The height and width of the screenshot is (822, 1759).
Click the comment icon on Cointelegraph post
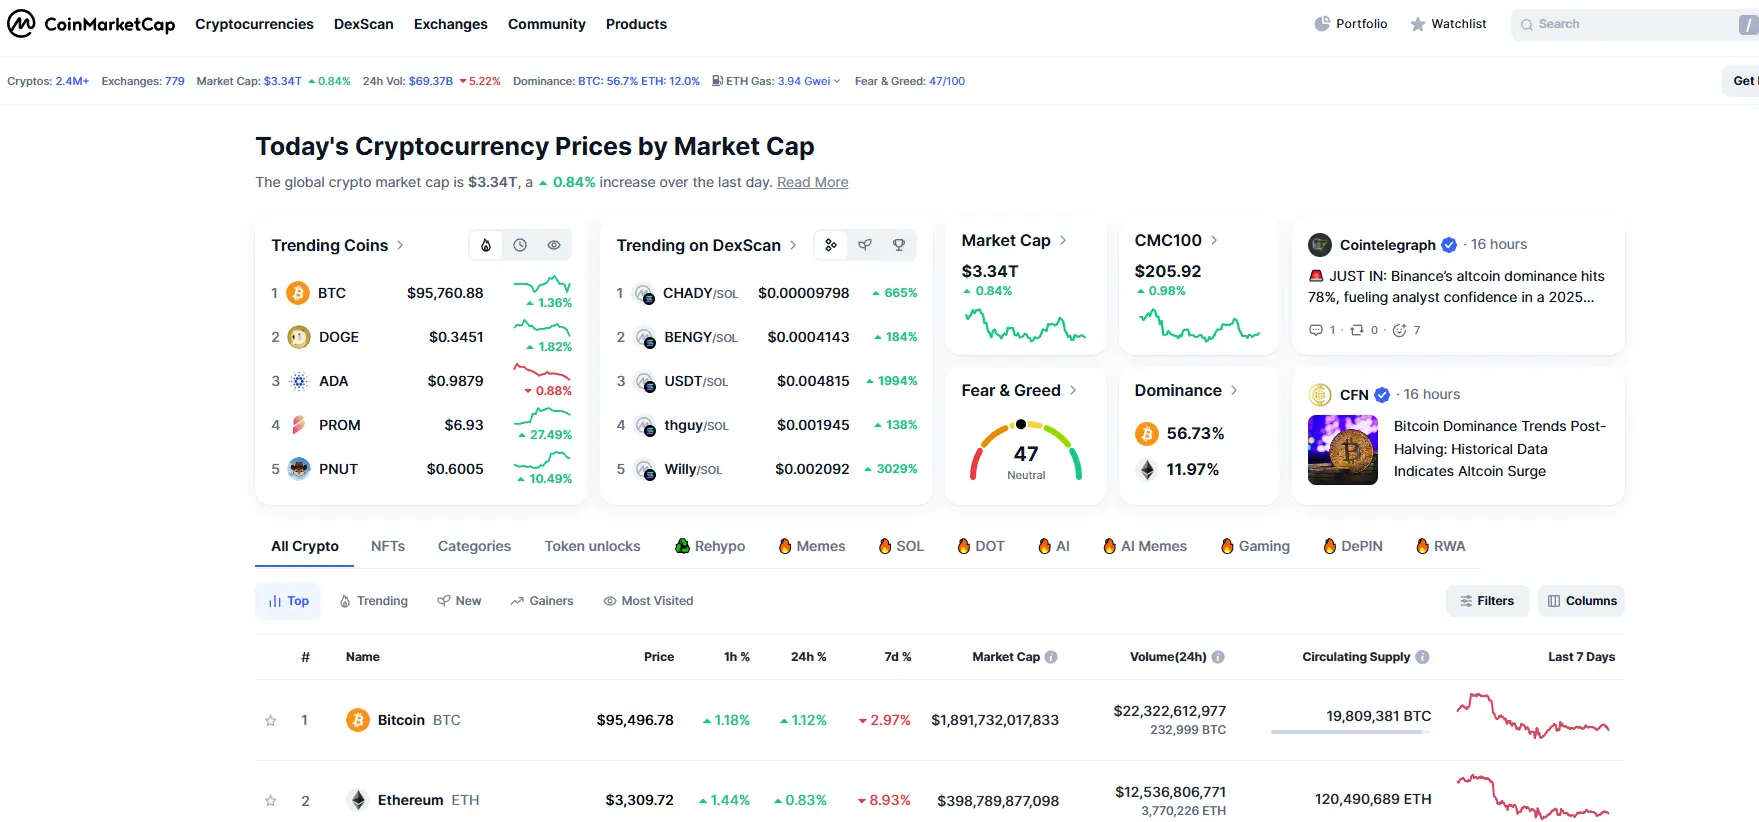pyautogui.click(x=1316, y=330)
